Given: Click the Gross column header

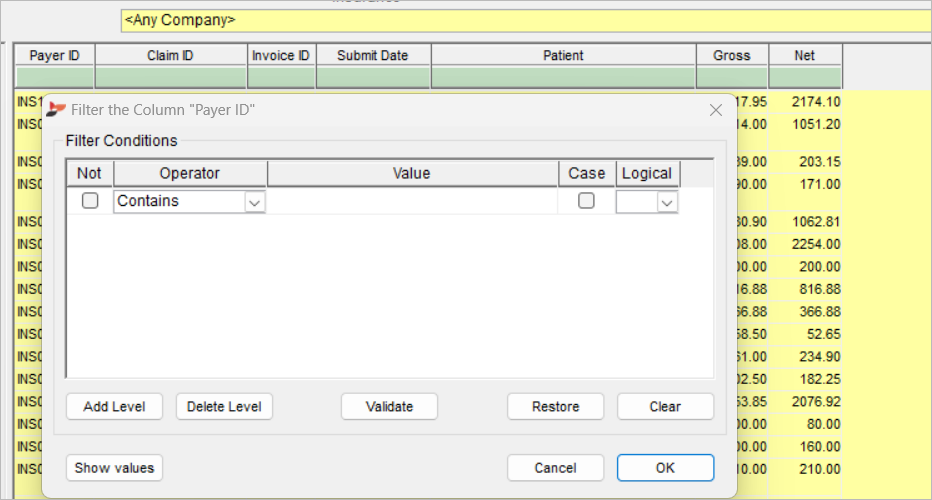Looking at the screenshot, I should pyautogui.click(x=732, y=55).
